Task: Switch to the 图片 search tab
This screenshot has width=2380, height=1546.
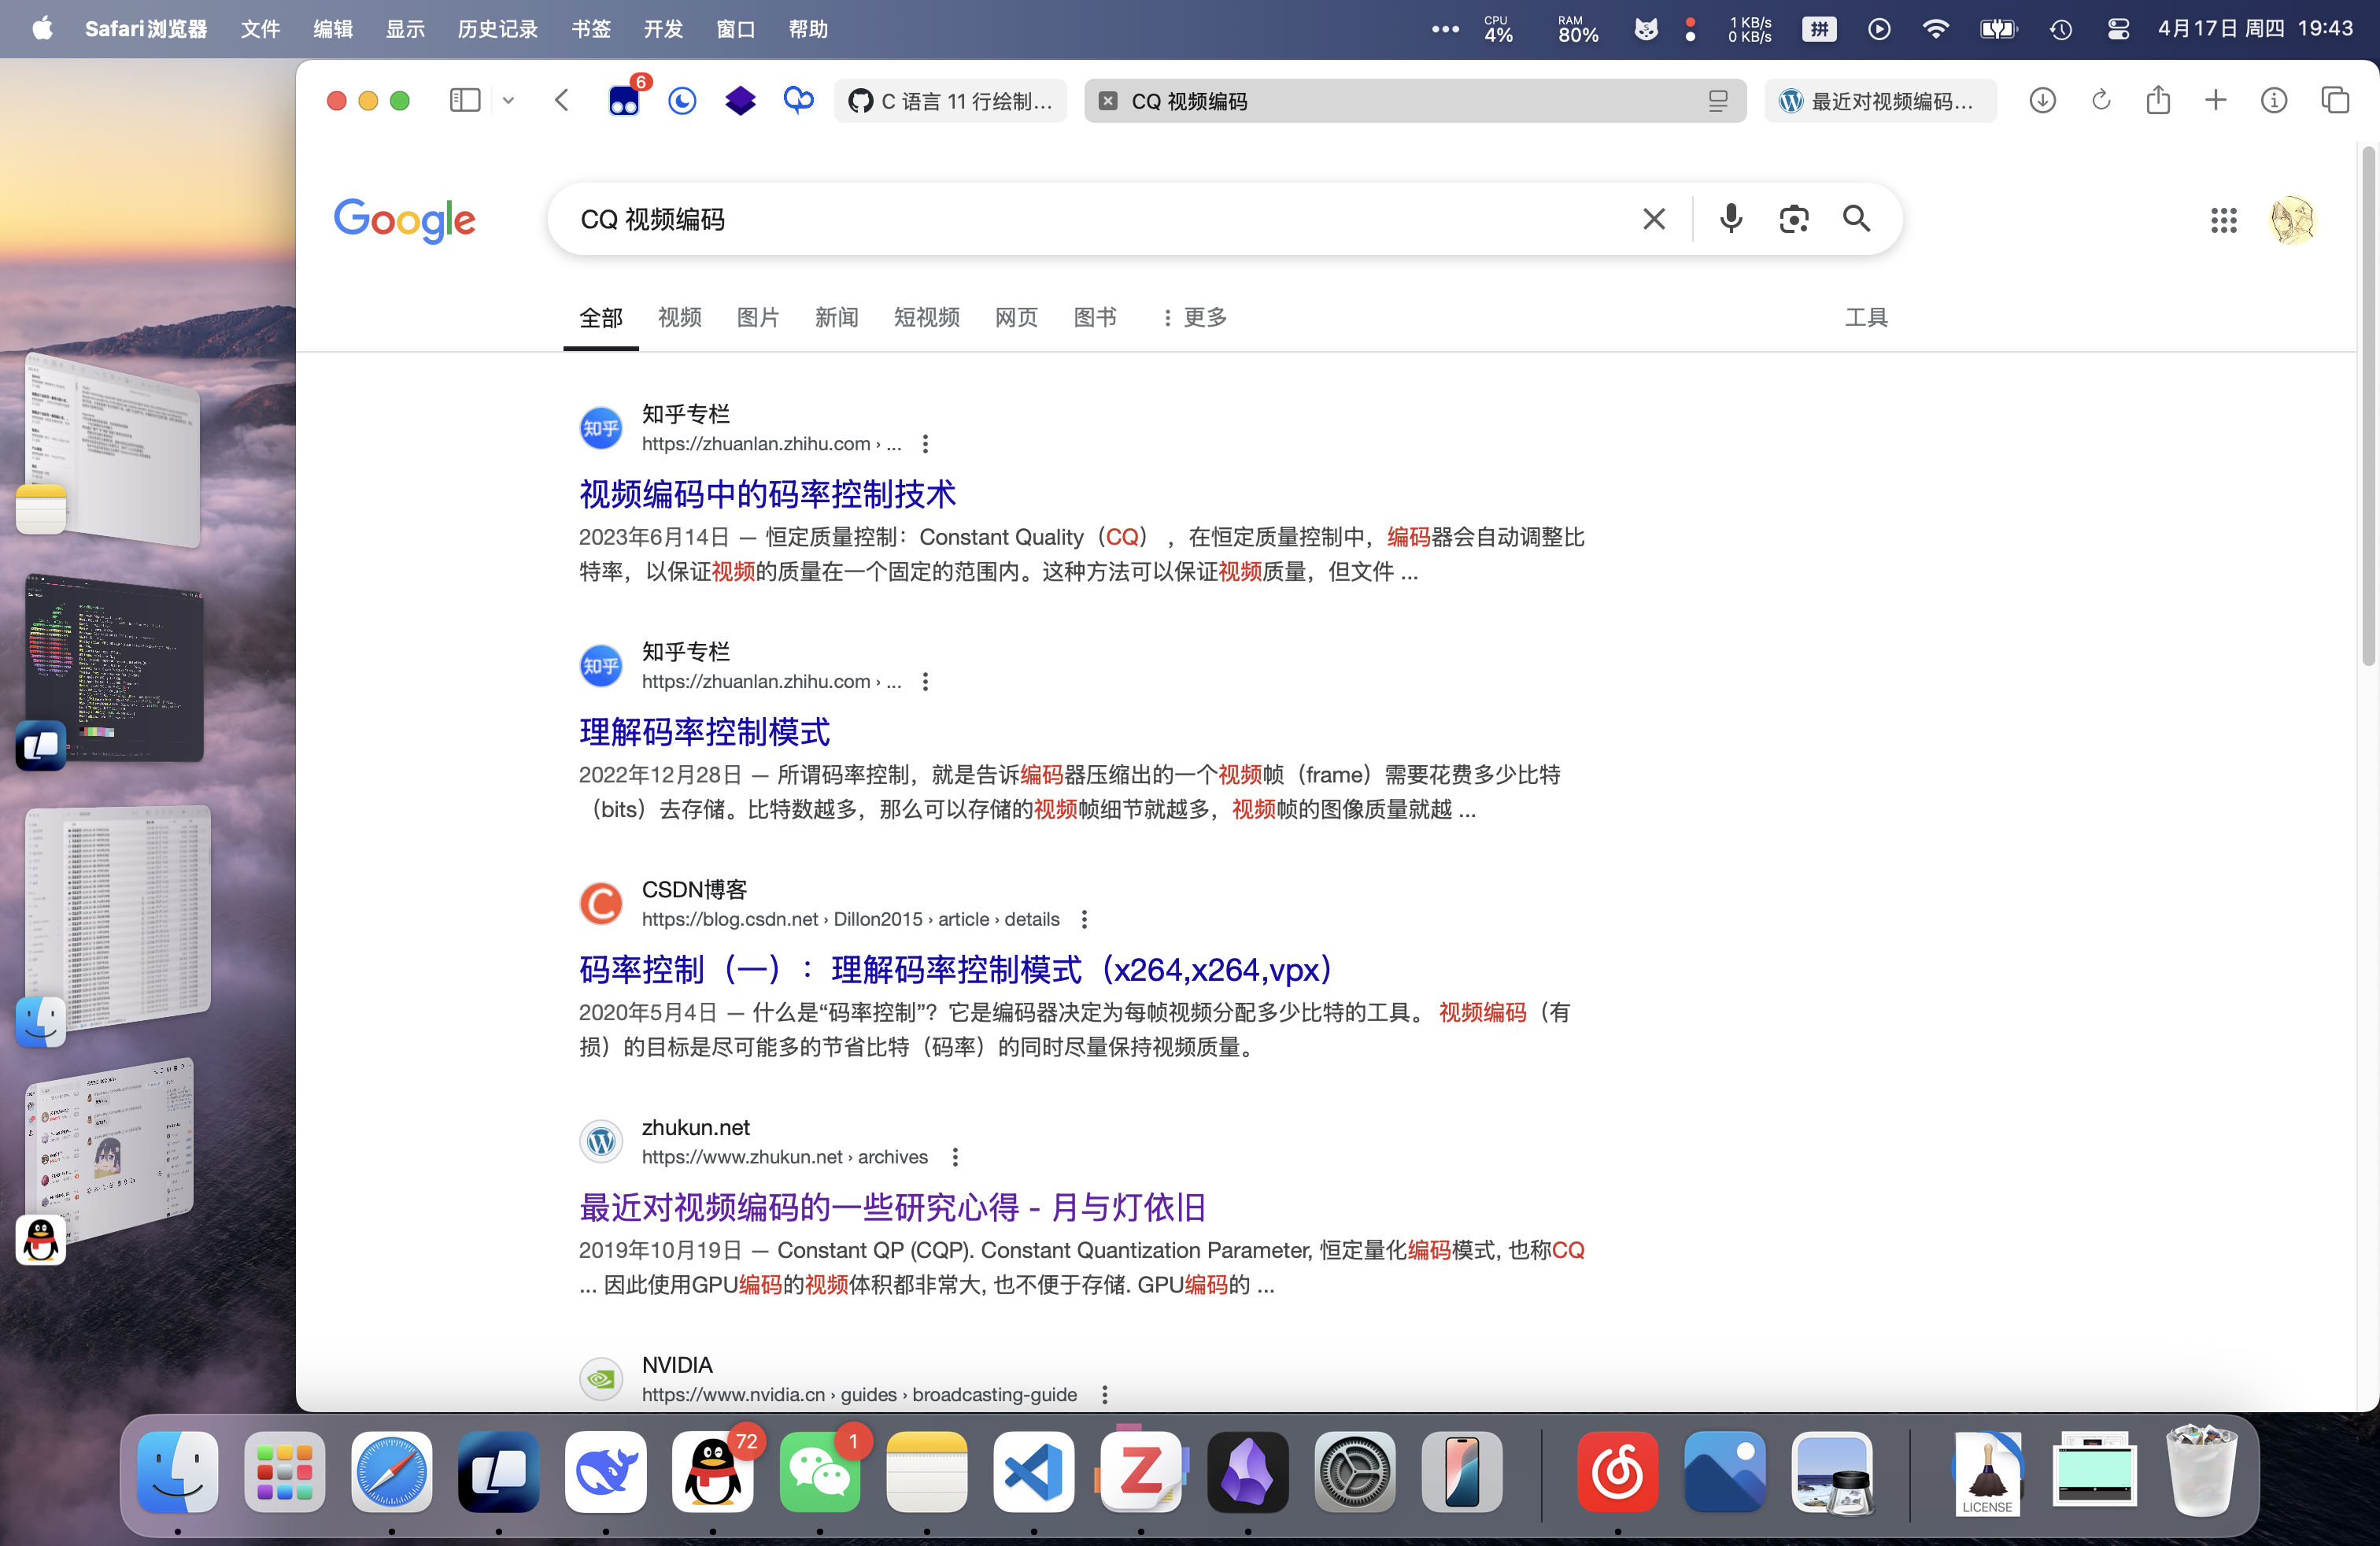Action: [x=757, y=317]
